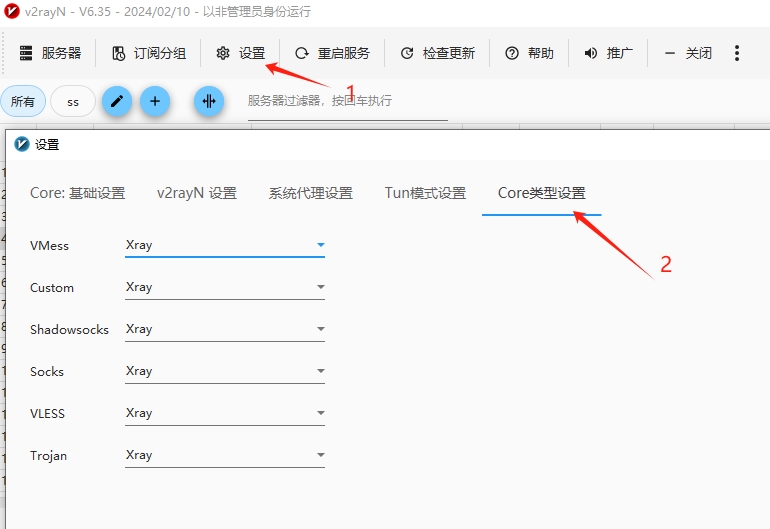
Task: Open the Trojan core type dropdown
Action: (225, 455)
